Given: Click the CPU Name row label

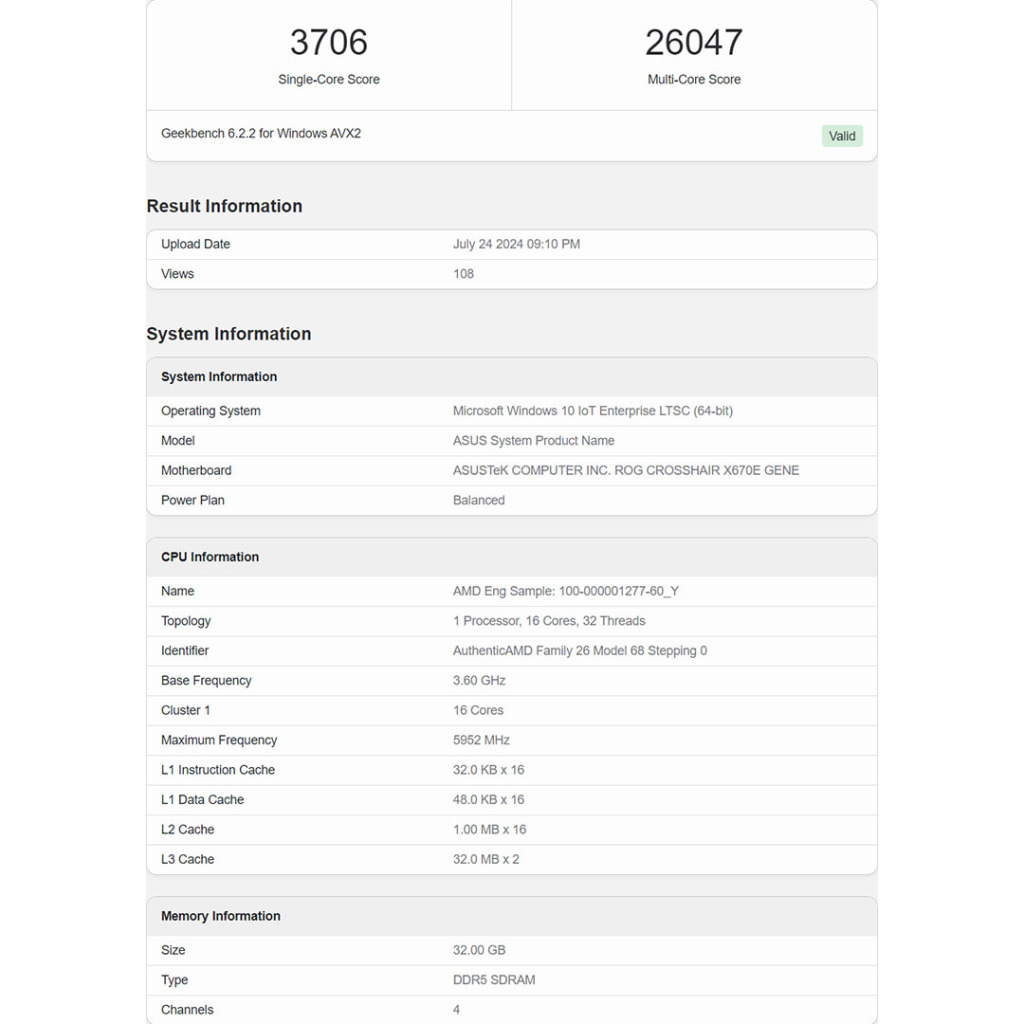Looking at the screenshot, I should (178, 591).
